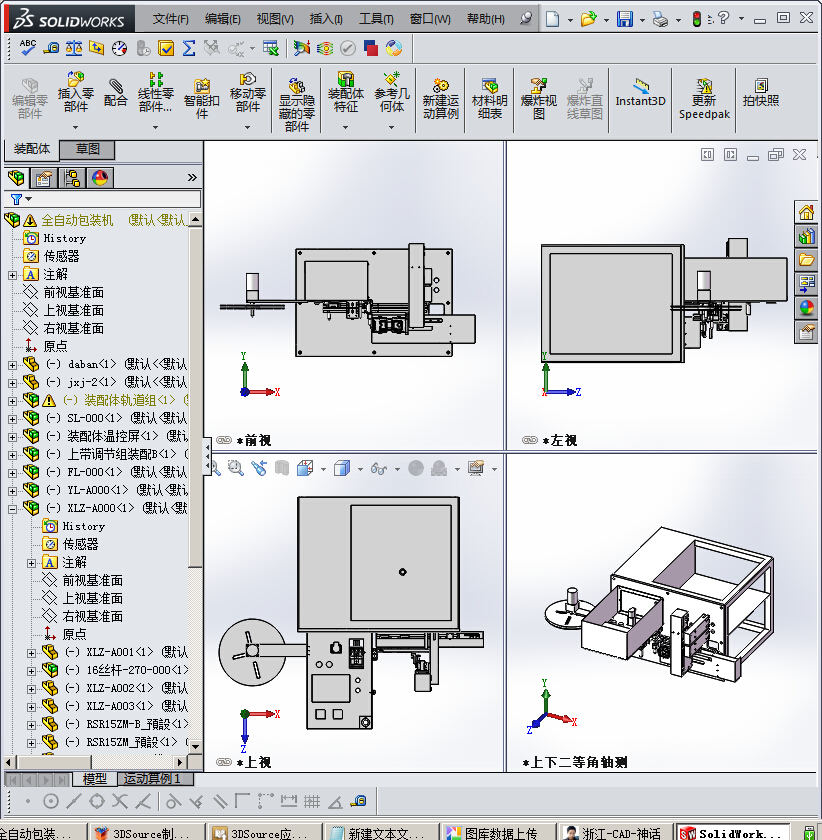Image resolution: width=822 pixels, height=840 pixels.
Task: Open dropdown under Insert Components
Action: [x=76, y=128]
